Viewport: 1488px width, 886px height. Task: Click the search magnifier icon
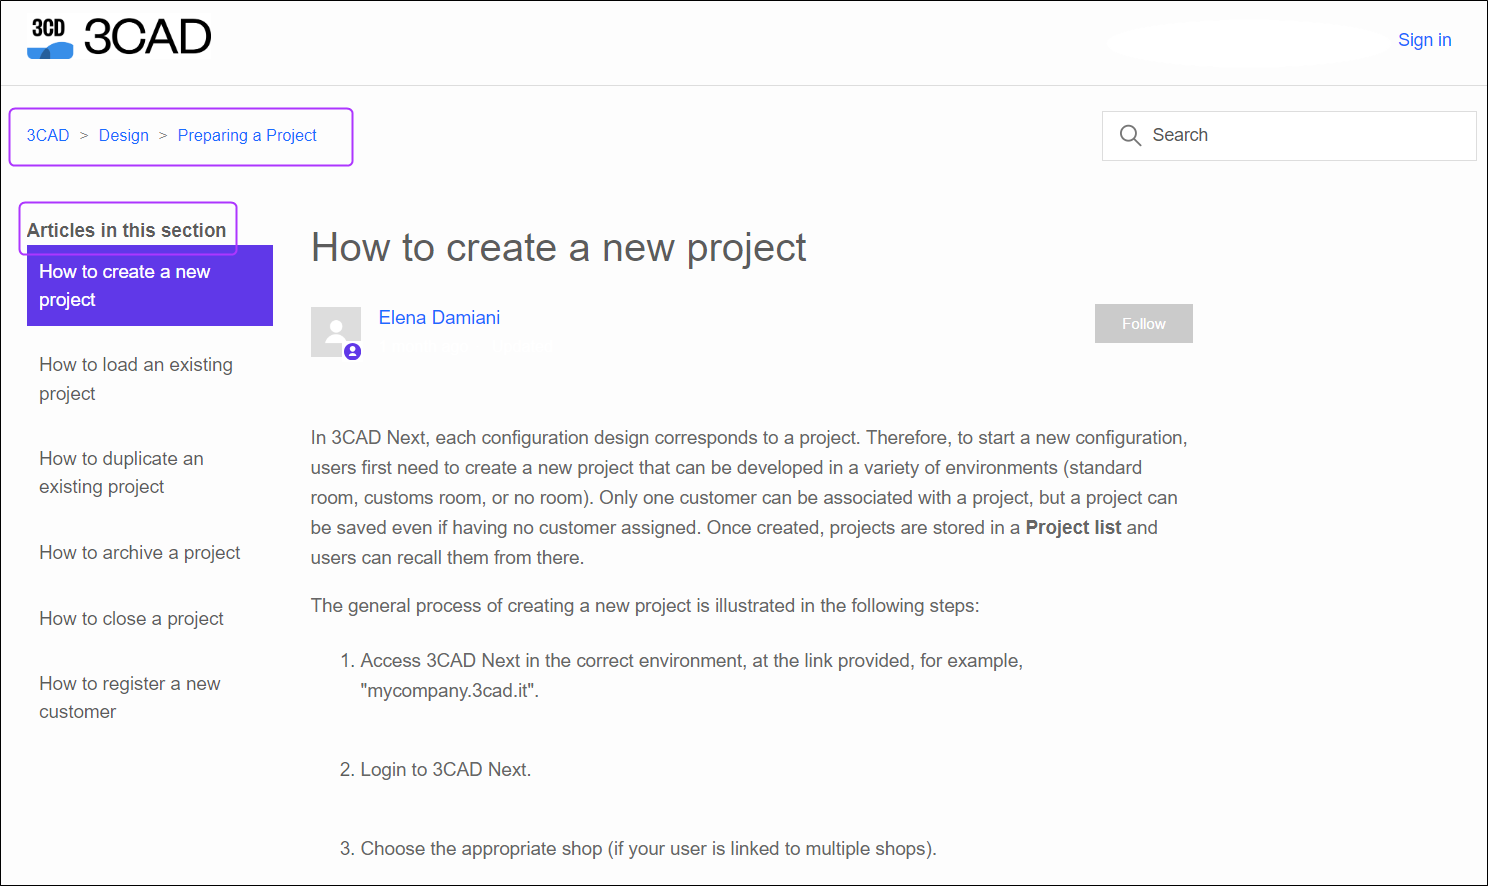[1130, 135]
